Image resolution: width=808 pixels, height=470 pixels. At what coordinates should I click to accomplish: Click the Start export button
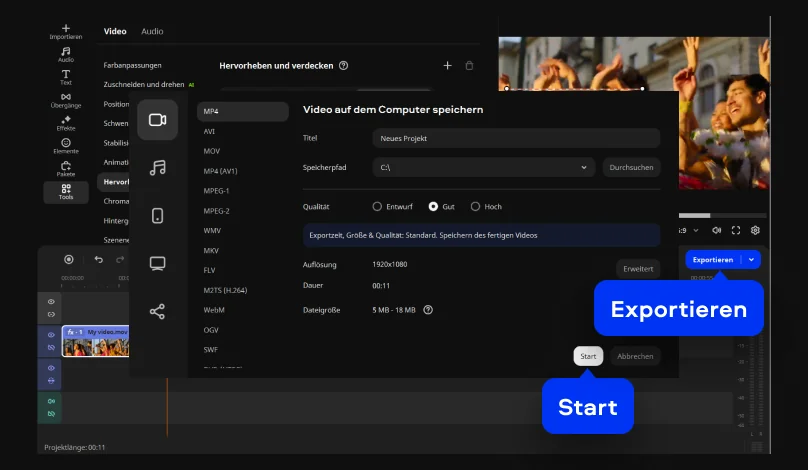pyautogui.click(x=588, y=356)
